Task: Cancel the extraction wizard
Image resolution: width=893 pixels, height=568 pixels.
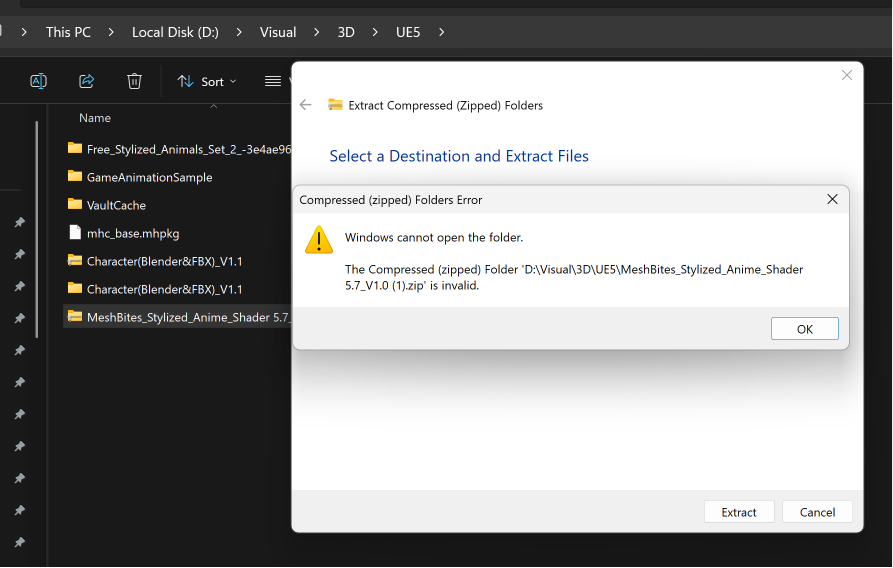Action: 817,512
